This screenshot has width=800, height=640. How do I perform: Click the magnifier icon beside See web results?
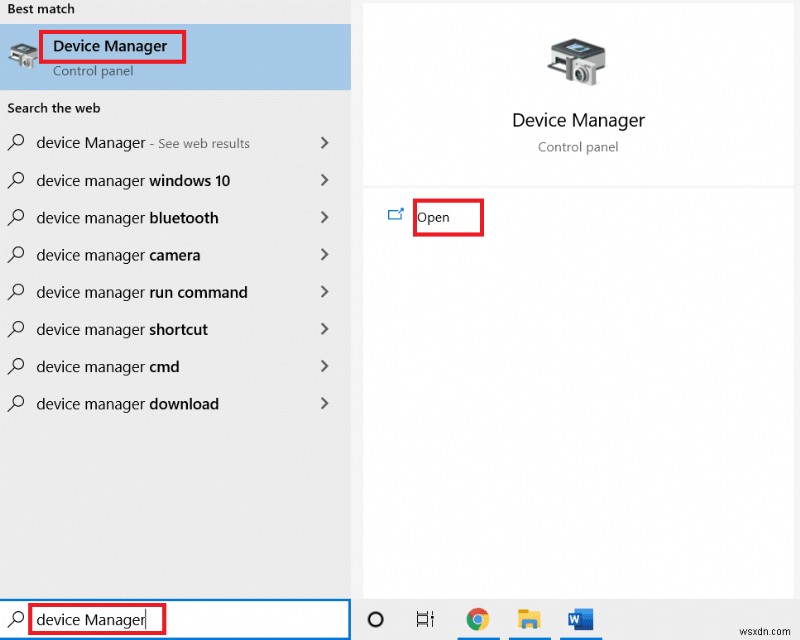[x=17, y=143]
